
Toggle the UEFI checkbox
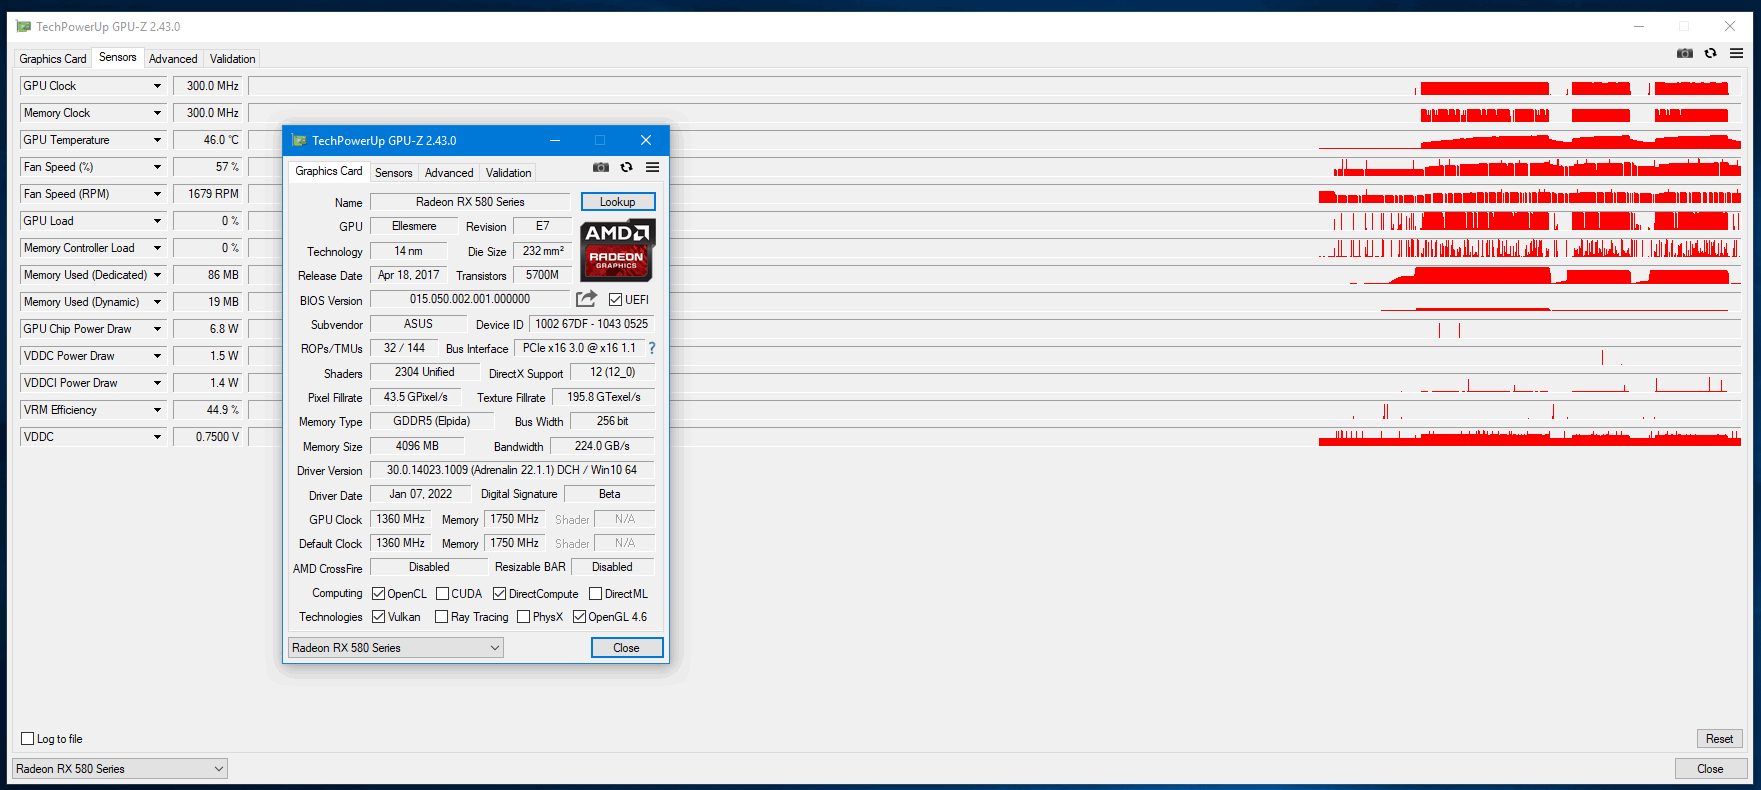pos(616,299)
